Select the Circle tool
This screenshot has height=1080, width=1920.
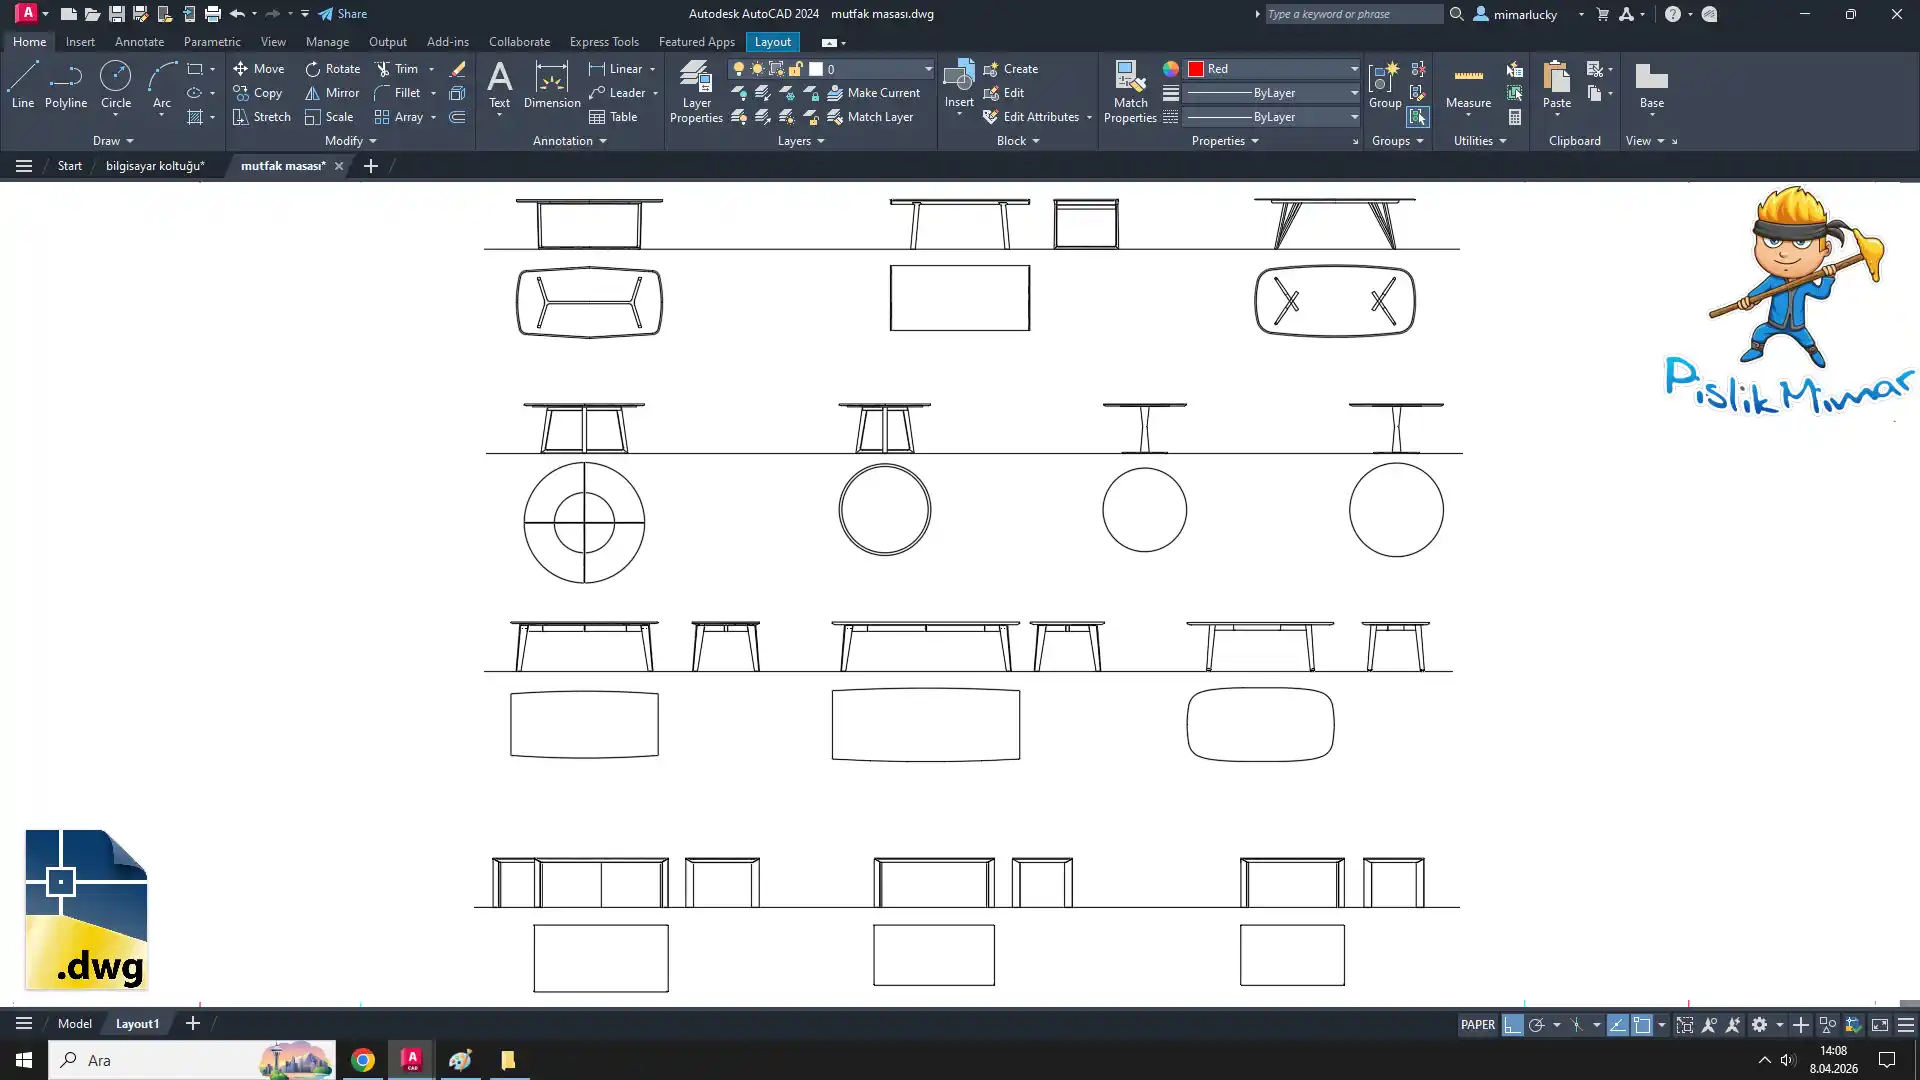116,84
